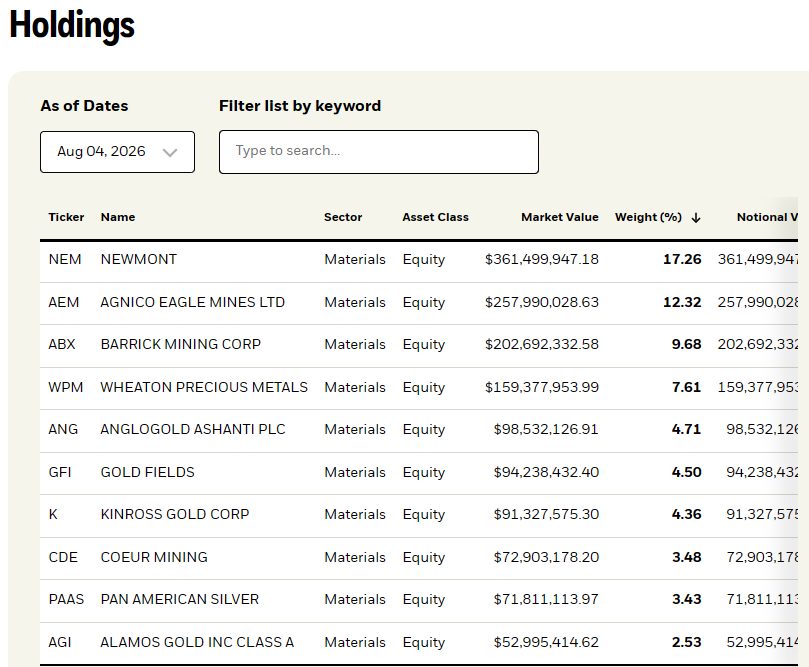Click BARRICK MINING CORP name

pyautogui.click(x=181, y=344)
